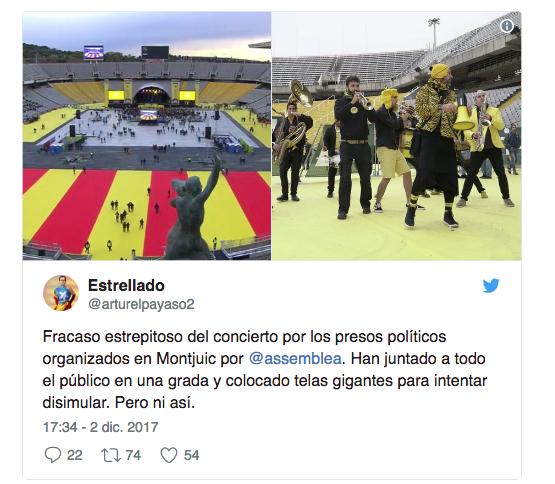Image resolution: width=555 pixels, height=484 pixels.
Task: Open Estrellado's profile avatar
Action: pos(61,293)
